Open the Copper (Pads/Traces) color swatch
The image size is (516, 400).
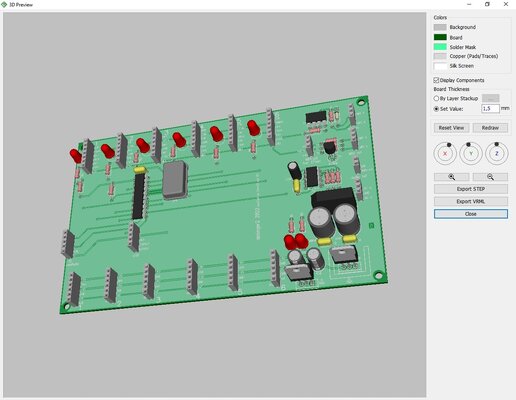[x=440, y=56]
